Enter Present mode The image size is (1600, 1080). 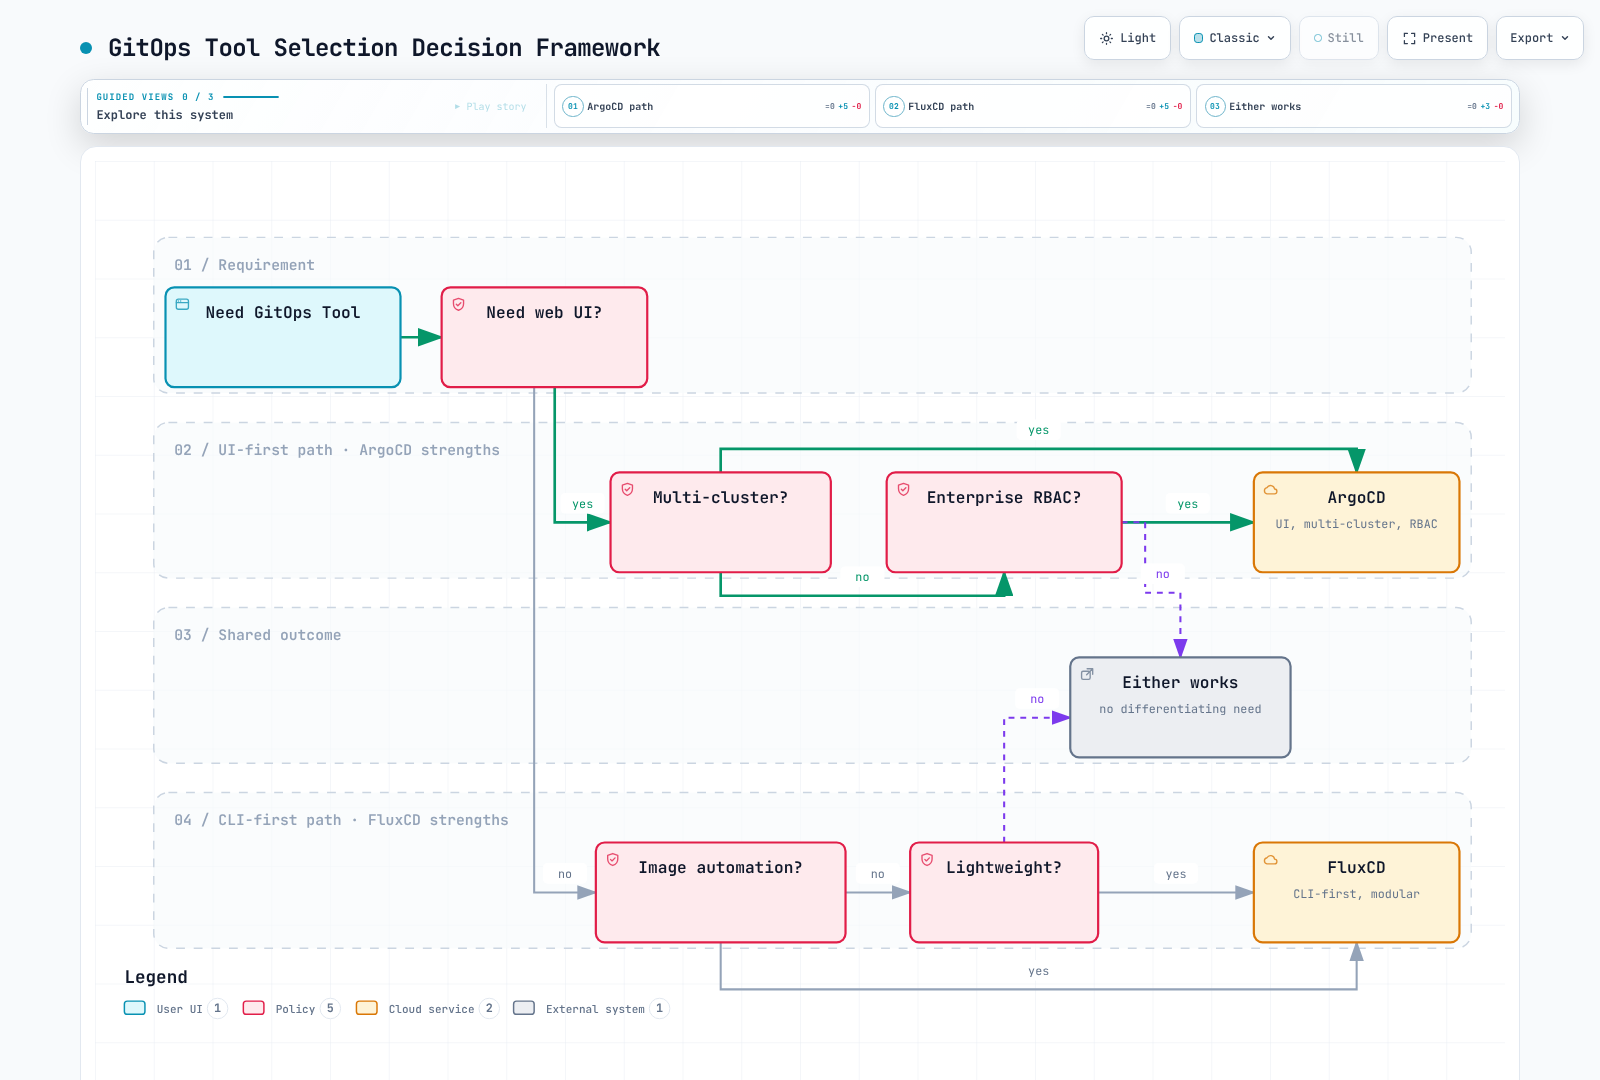coord(1437,38)
